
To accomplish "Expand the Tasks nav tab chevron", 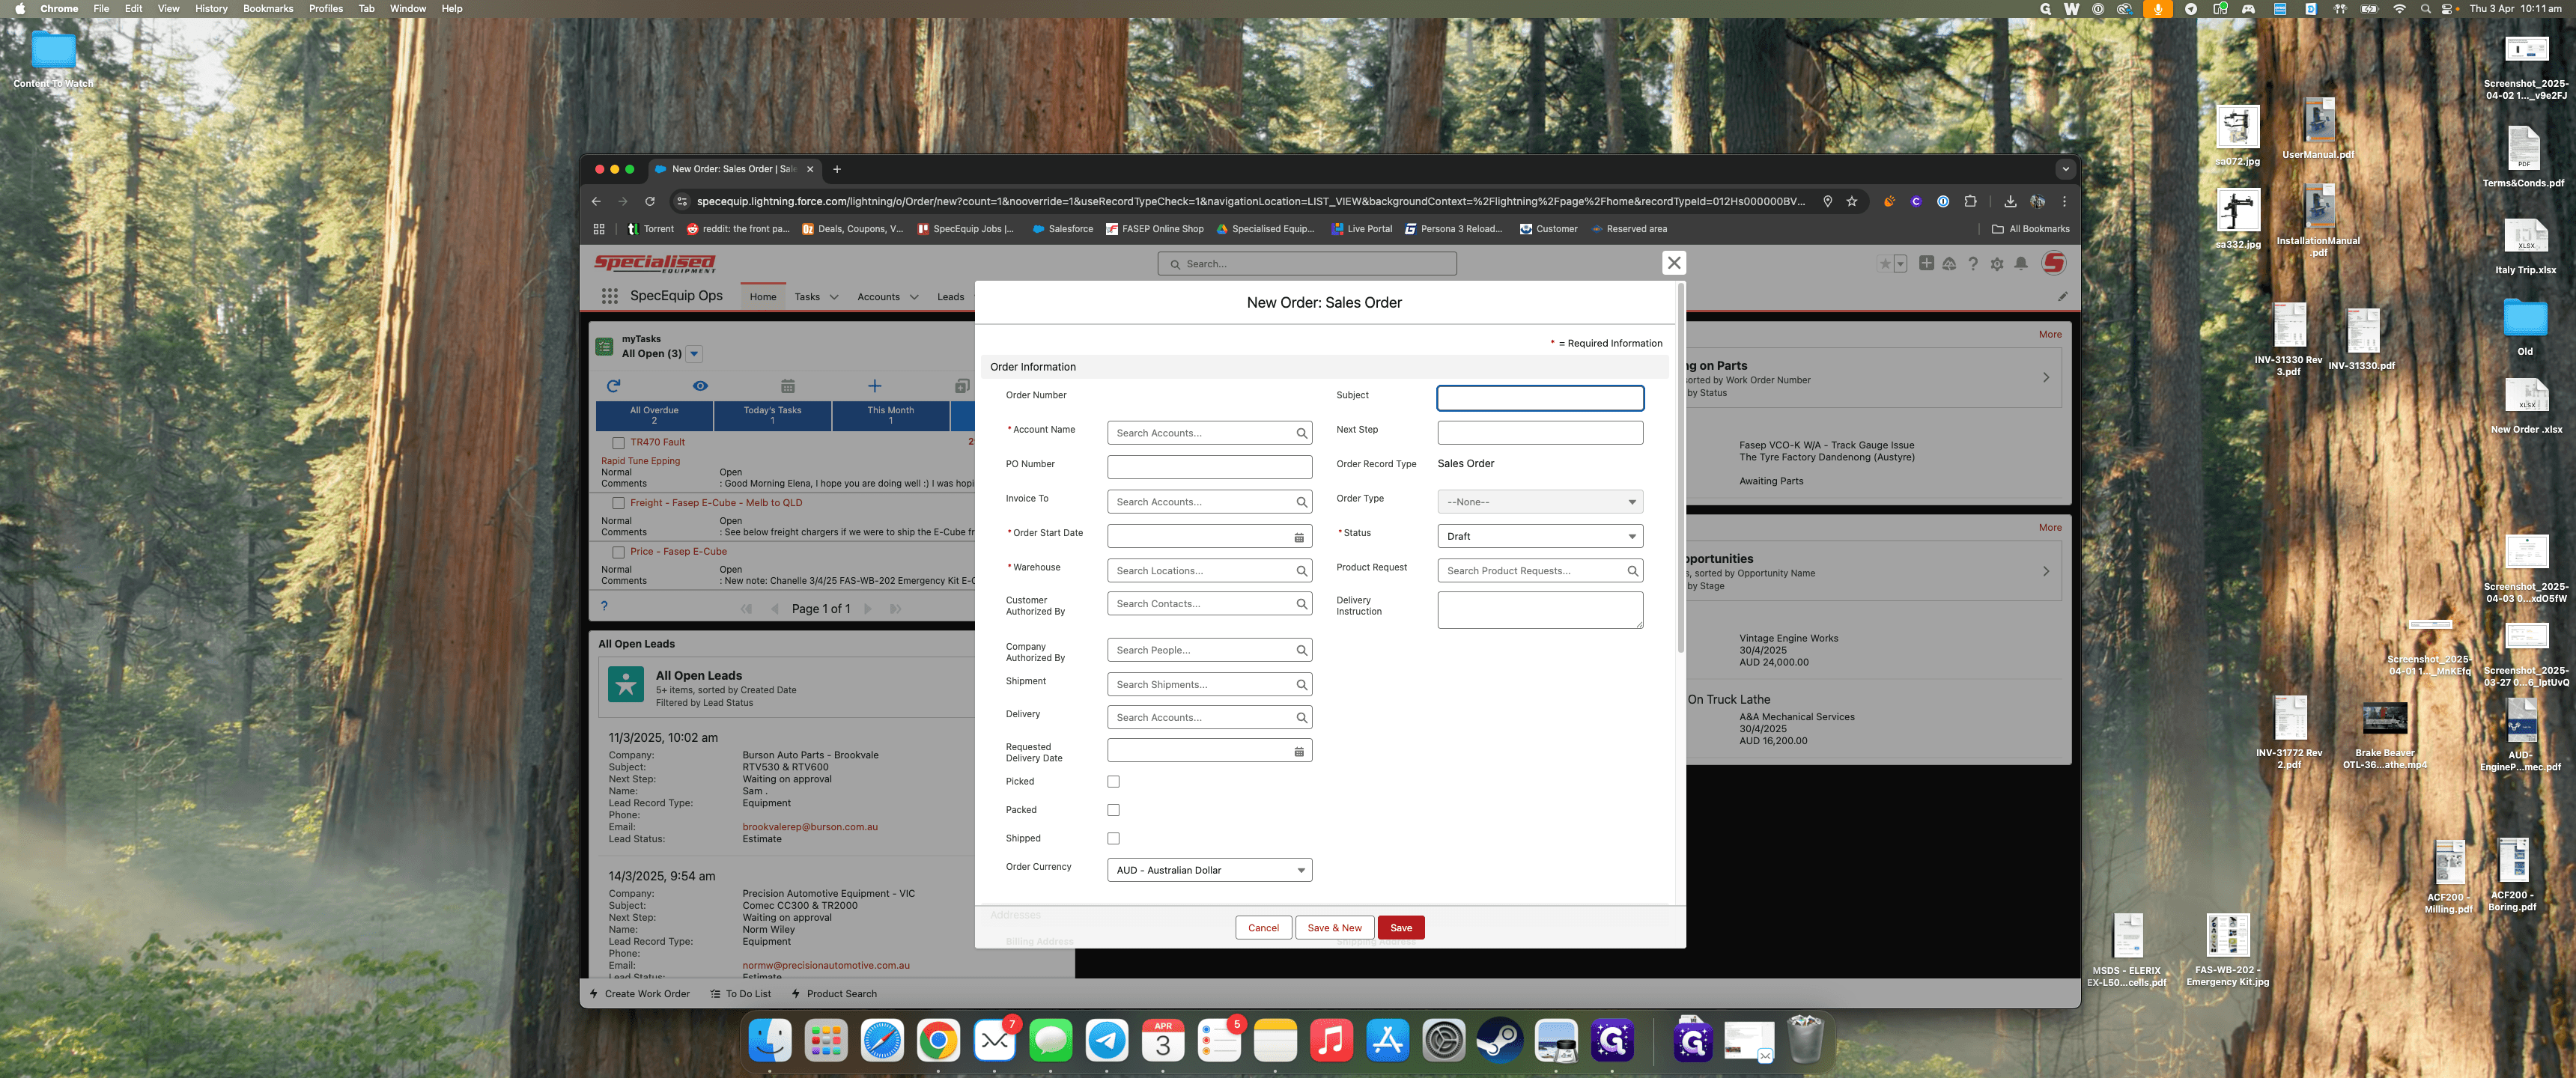I will (x=834, y=297).
